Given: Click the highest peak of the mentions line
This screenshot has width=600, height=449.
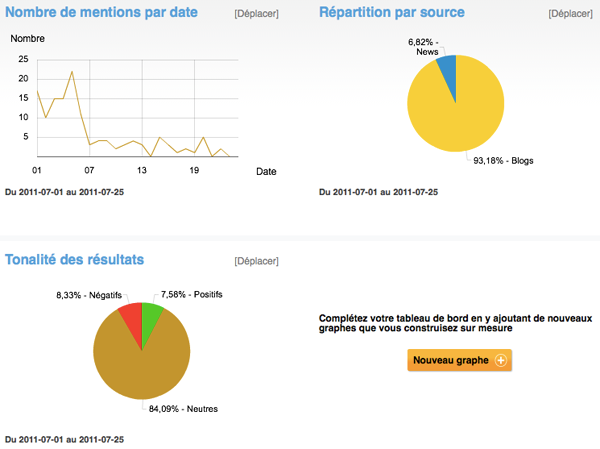Looking at the screenshot, I should (x=72, y=72).
